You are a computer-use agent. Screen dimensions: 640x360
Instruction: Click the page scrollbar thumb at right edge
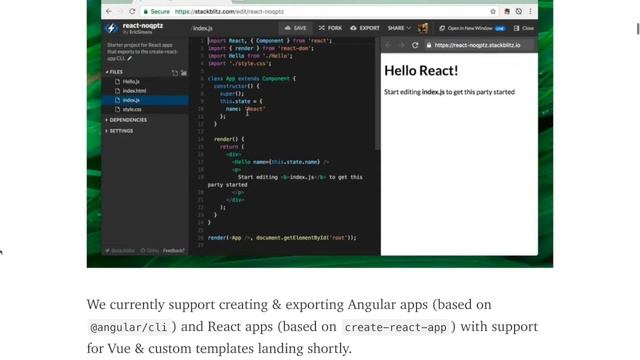pyautogui.click(x=638, y=29)
